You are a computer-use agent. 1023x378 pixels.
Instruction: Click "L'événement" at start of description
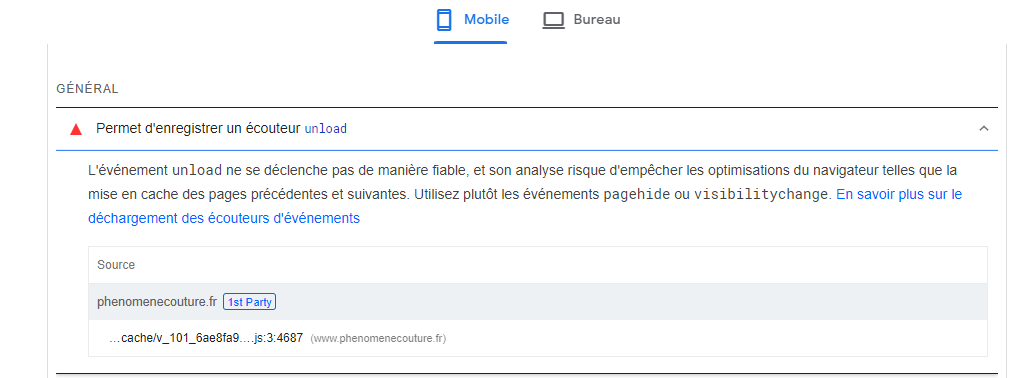pos(128,171)
